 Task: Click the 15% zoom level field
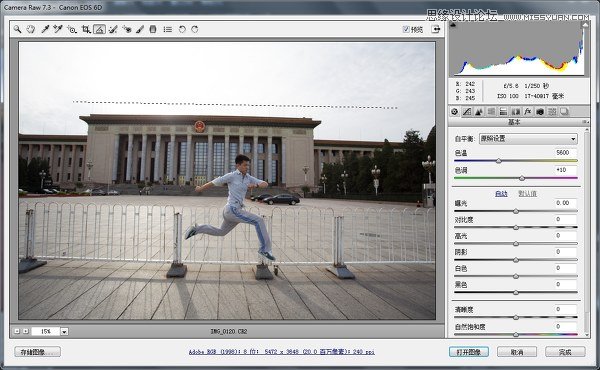click(x=46, y=331)
